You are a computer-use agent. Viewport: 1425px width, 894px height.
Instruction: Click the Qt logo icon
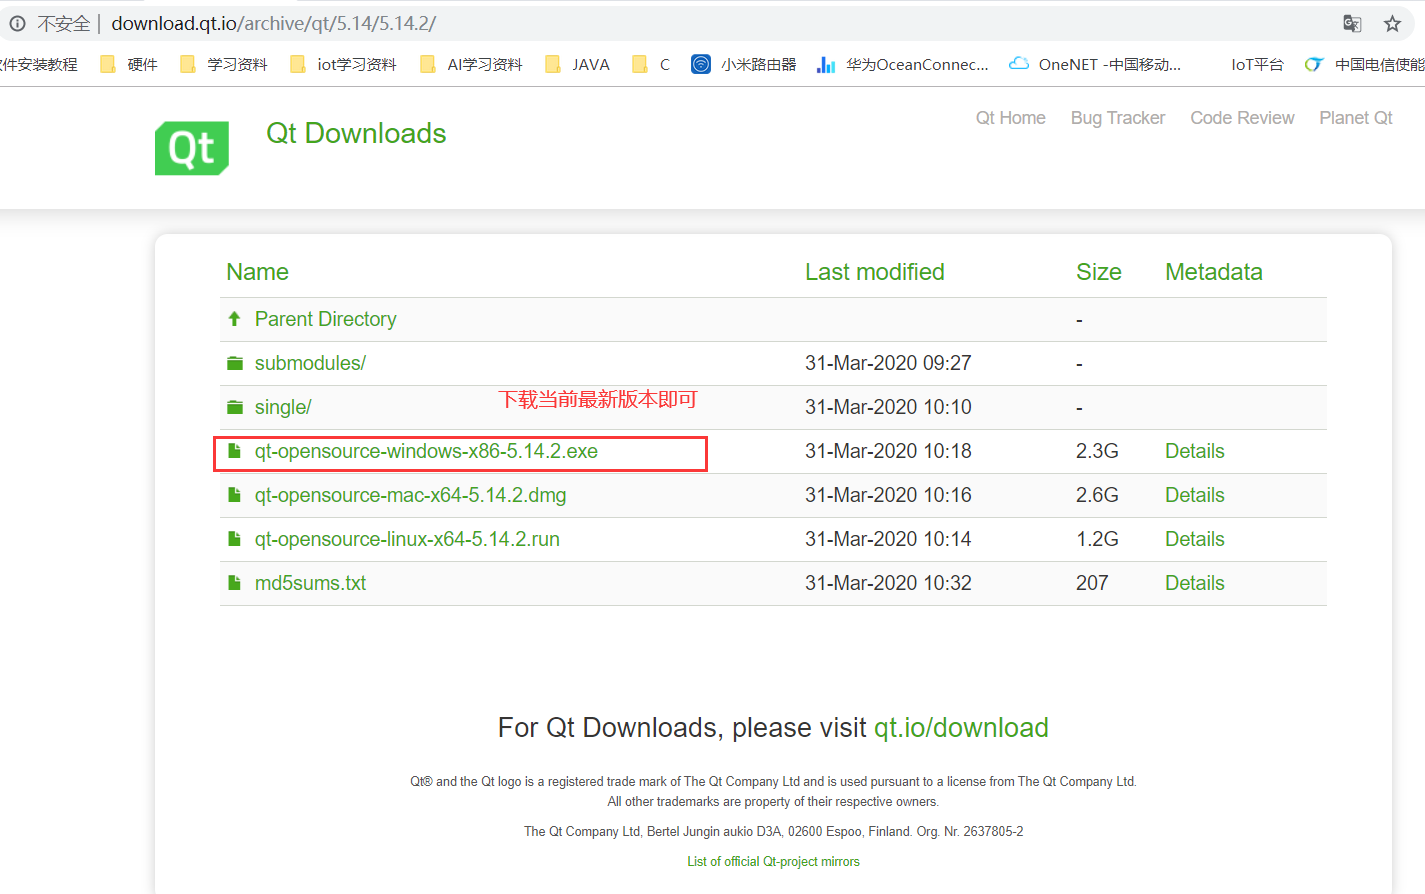click(191, 147)
